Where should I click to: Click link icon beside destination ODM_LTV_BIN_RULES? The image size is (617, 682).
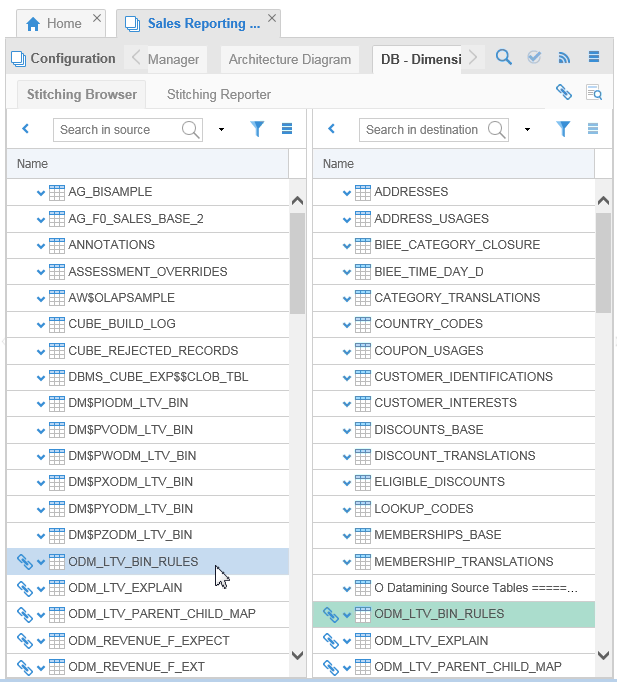tap(331, 614)
